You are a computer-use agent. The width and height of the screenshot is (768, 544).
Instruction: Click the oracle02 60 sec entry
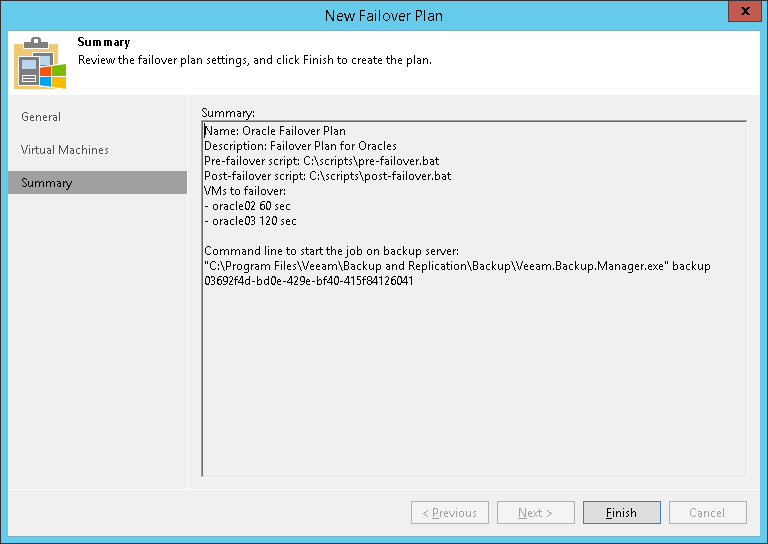tap(249, 206)
